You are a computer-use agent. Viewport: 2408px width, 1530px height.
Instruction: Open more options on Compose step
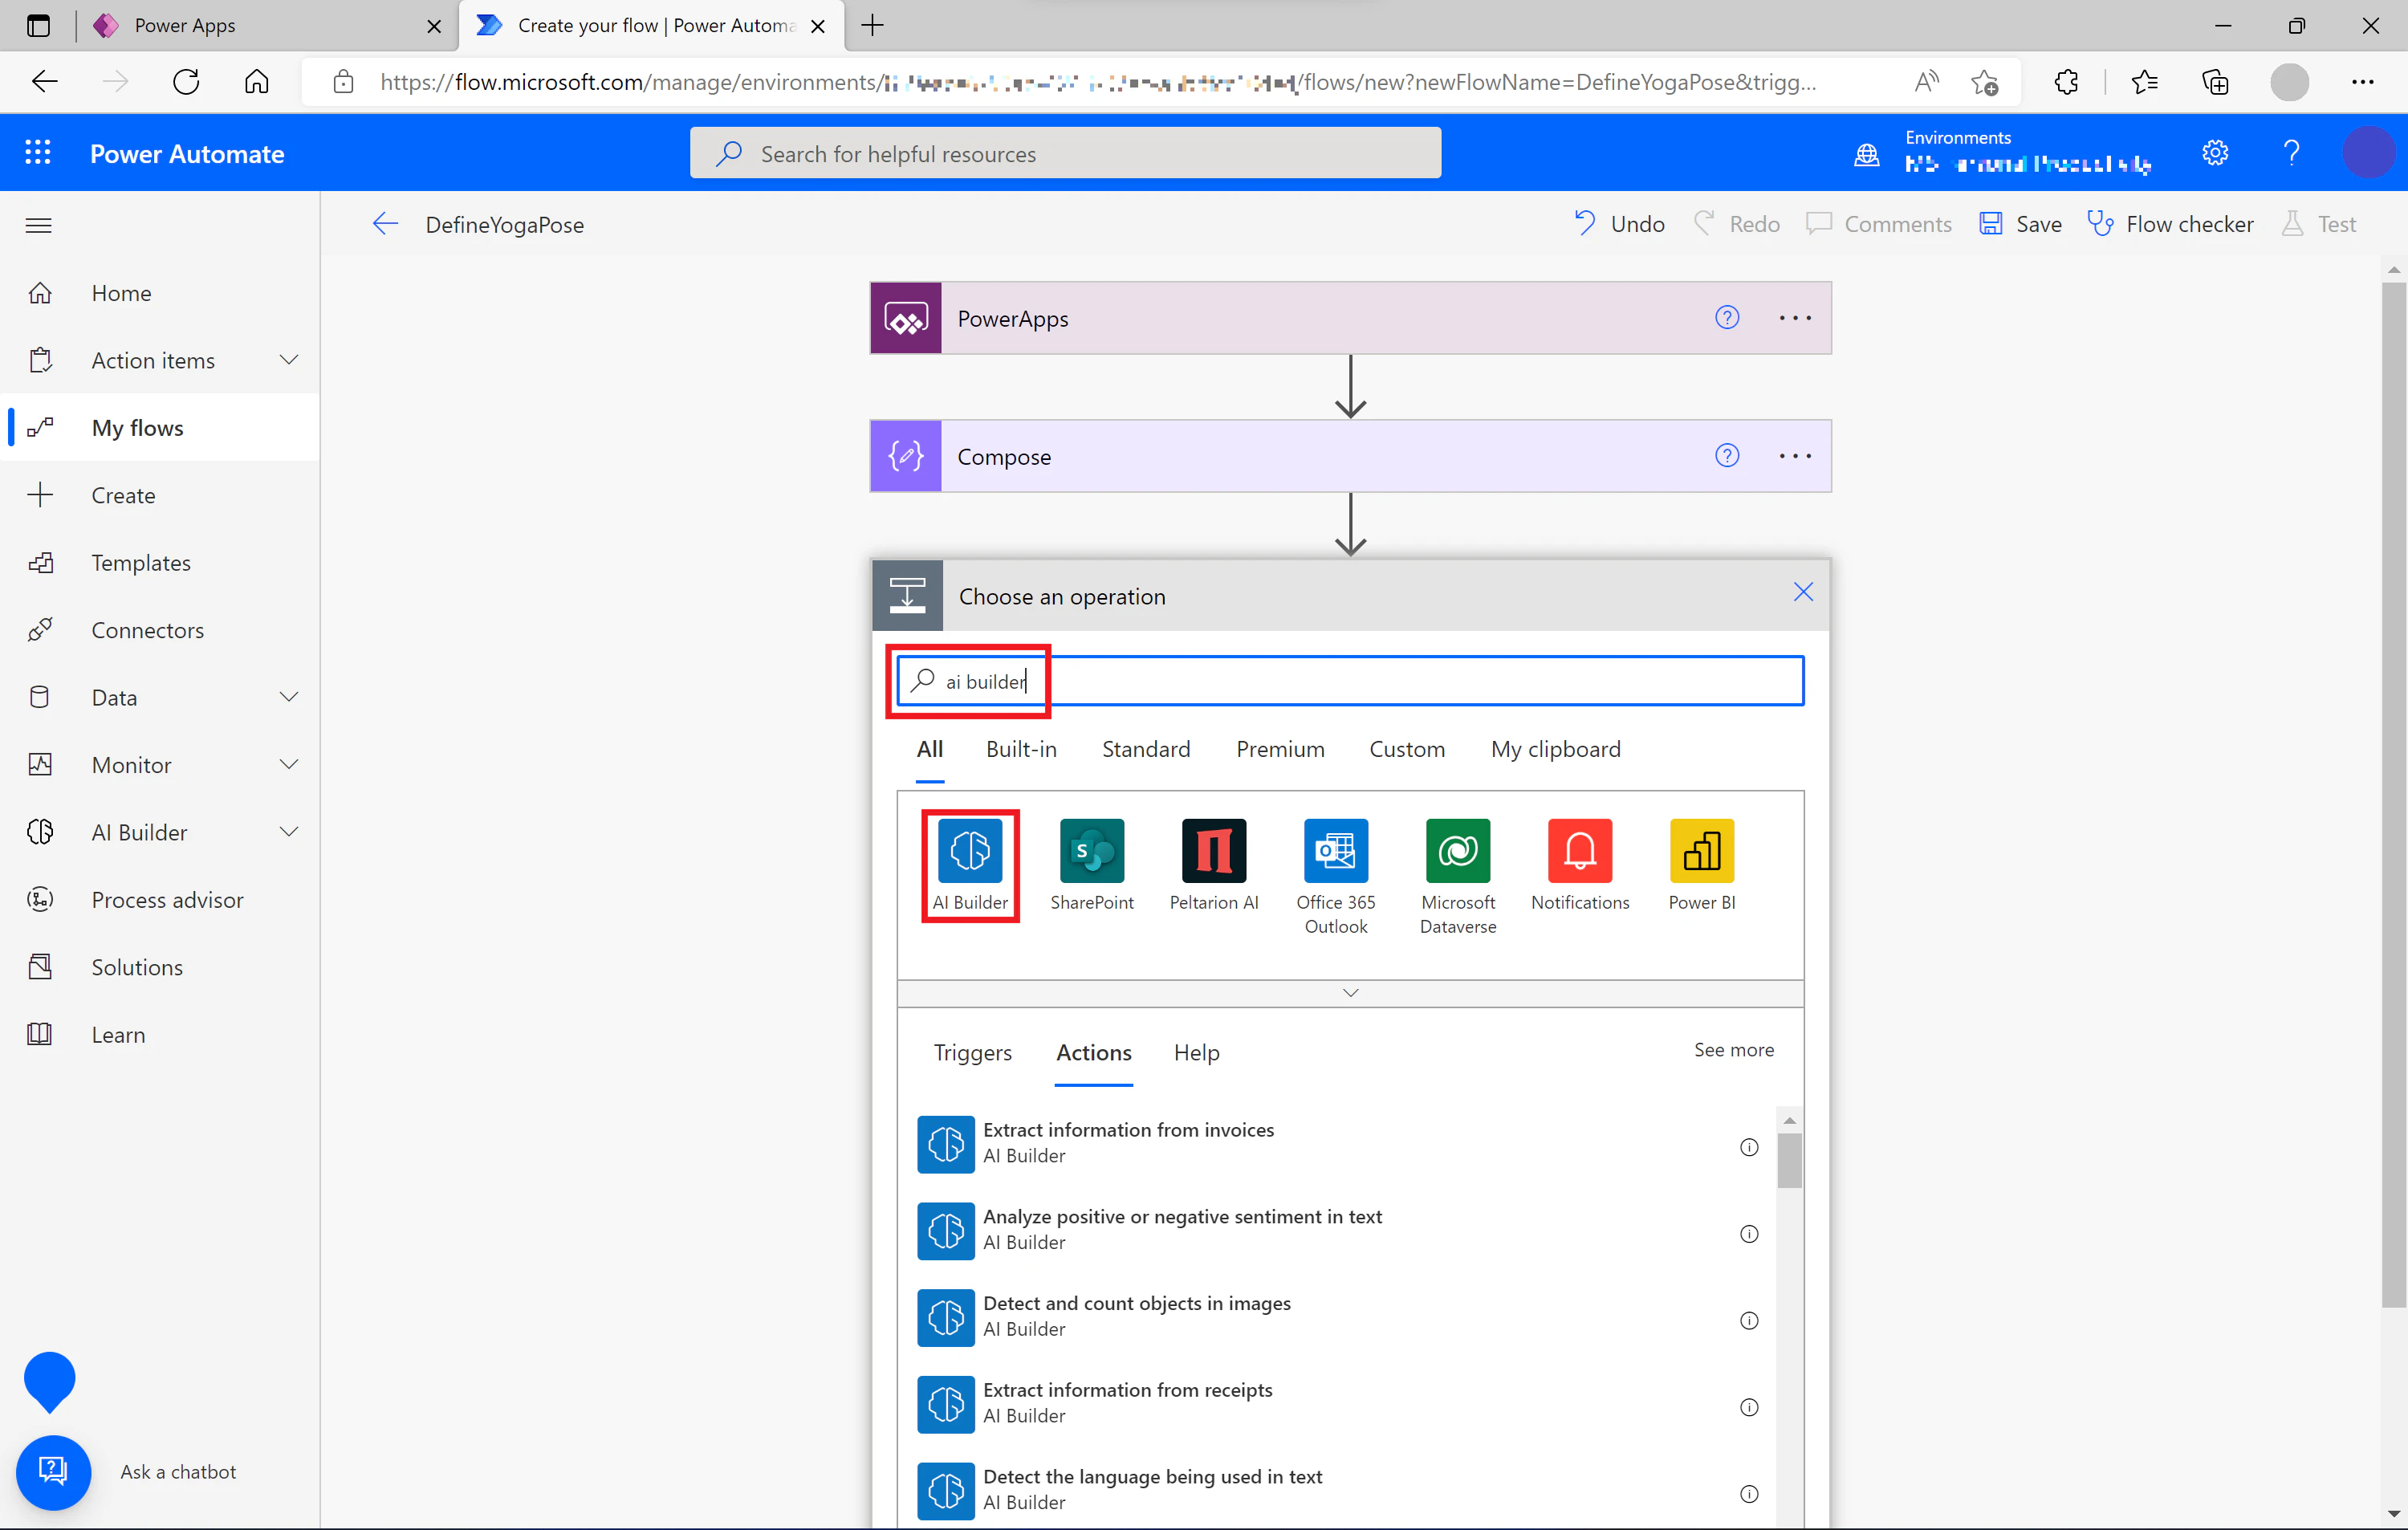coord(1794,456)
